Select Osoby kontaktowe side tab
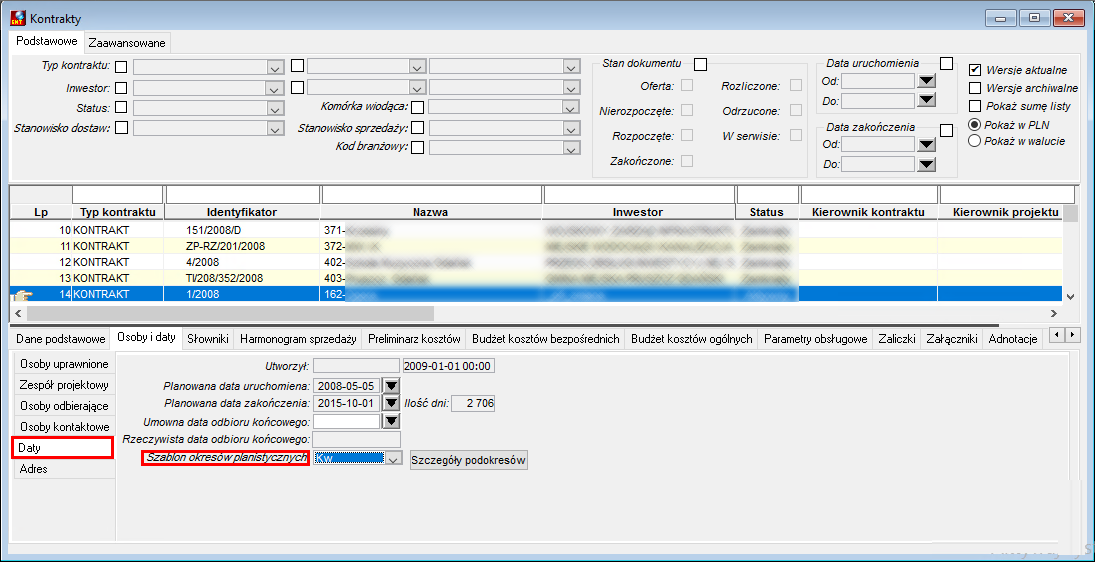1095x562 pixels. pyautogui.click(x=64, y=427)
